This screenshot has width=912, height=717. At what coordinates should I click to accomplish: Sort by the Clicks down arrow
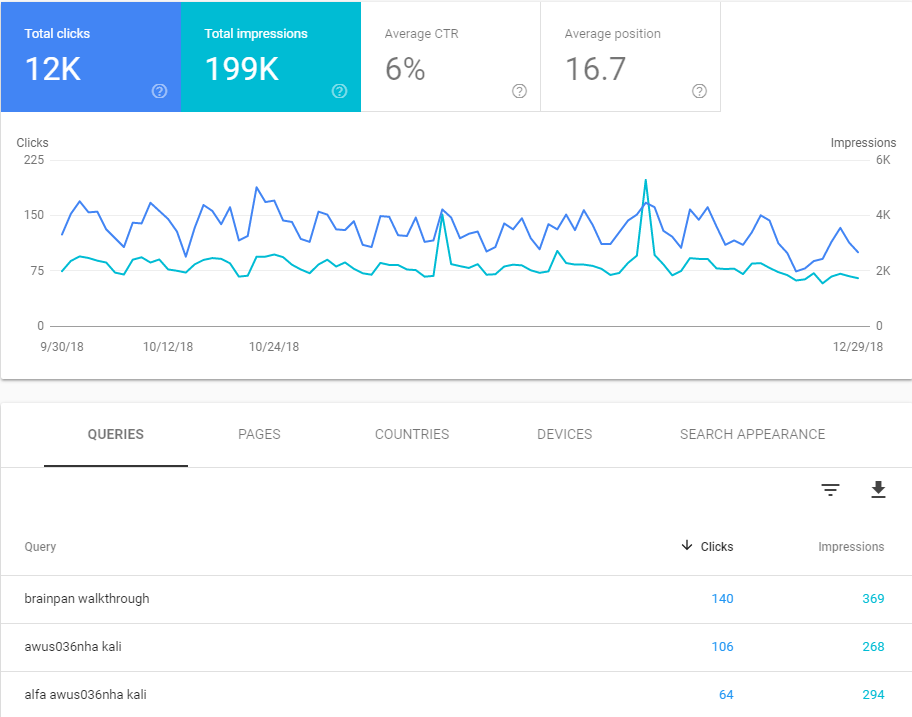click(x=687, y=545)
